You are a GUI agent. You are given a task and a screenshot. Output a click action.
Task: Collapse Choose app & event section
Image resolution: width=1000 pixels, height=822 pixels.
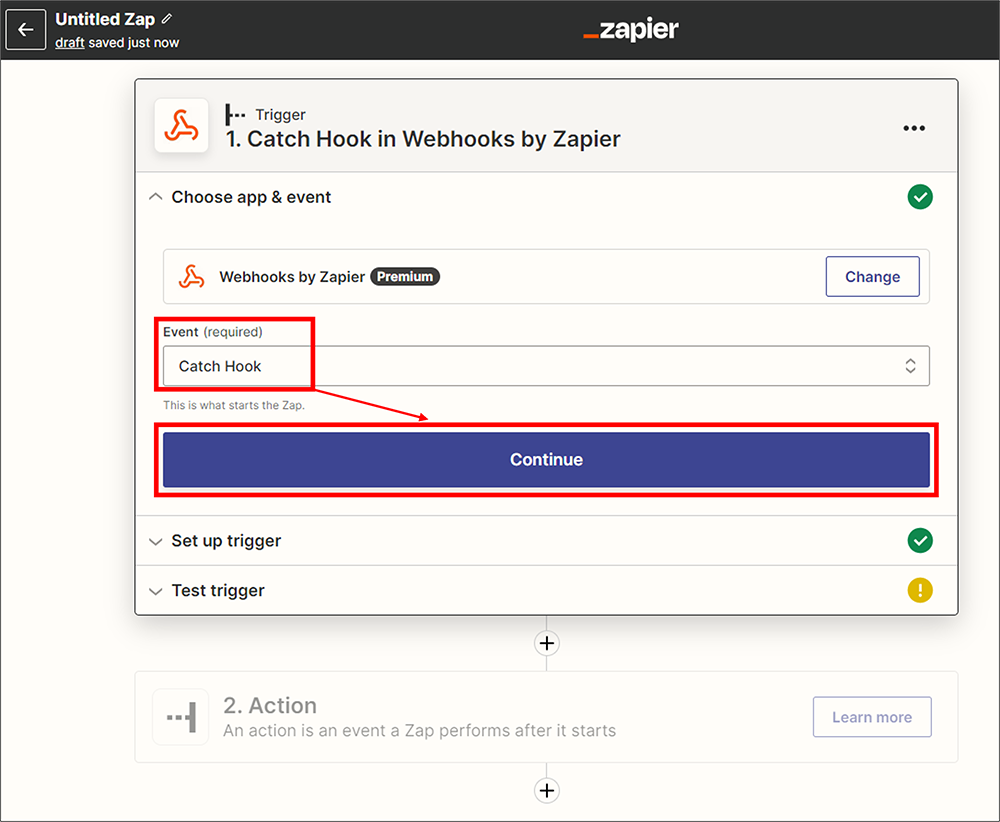click(x=156, y=197)
